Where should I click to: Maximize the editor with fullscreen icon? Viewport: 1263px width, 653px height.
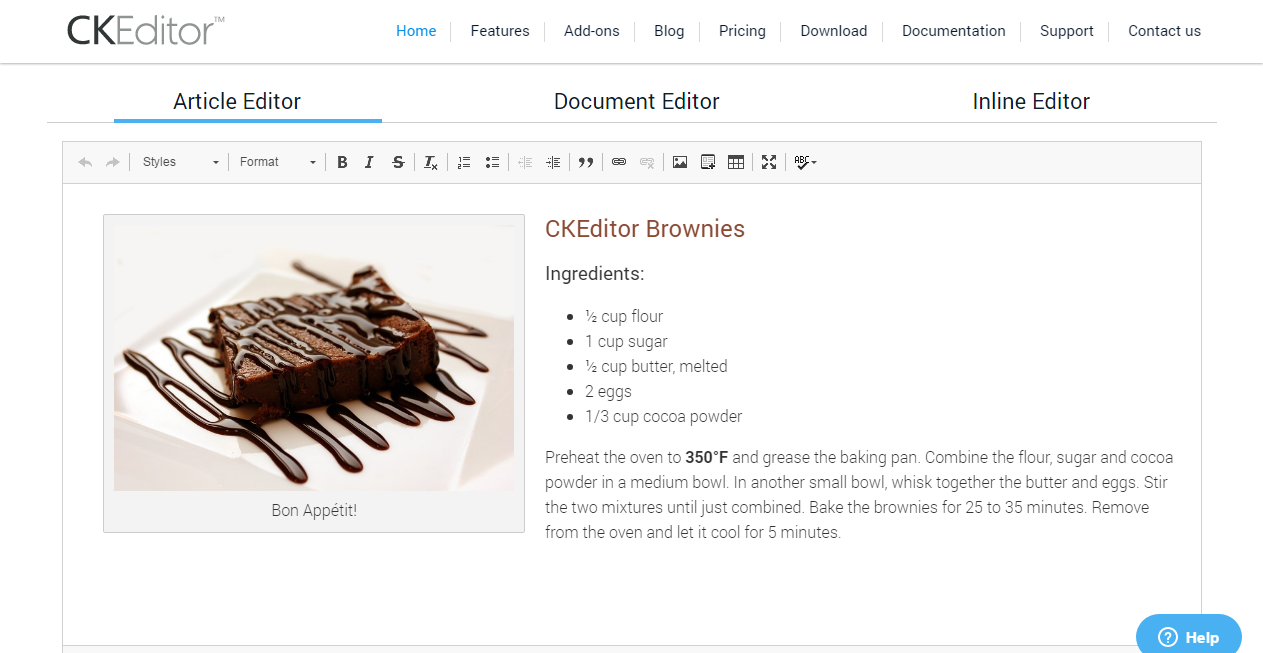pyautogui.click(x=769, y=162)
